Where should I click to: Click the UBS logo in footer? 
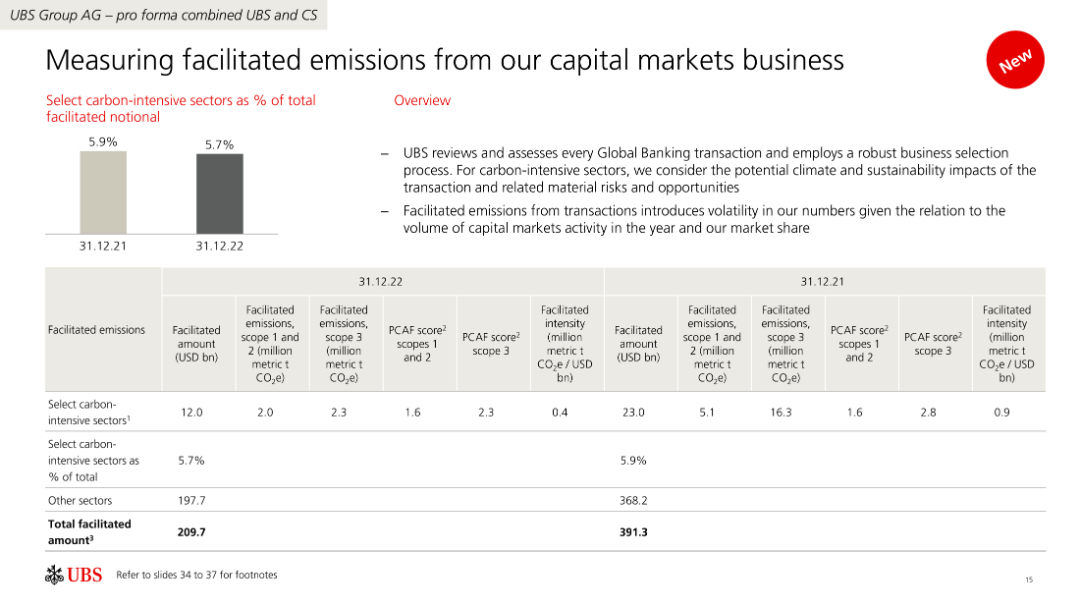74,575
